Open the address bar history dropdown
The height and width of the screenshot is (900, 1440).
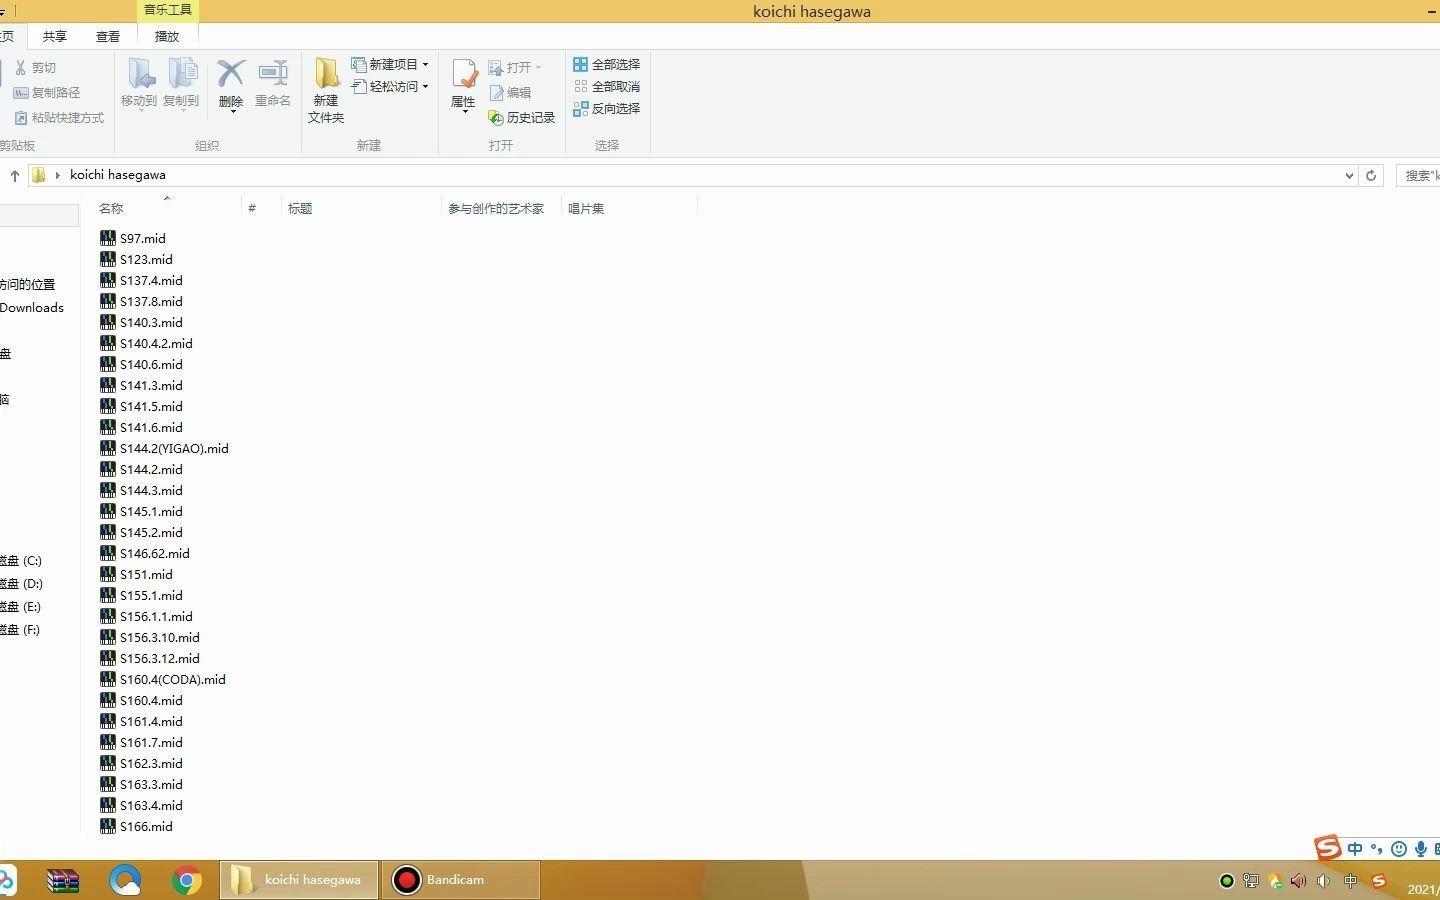click(x=1349, y=175)
